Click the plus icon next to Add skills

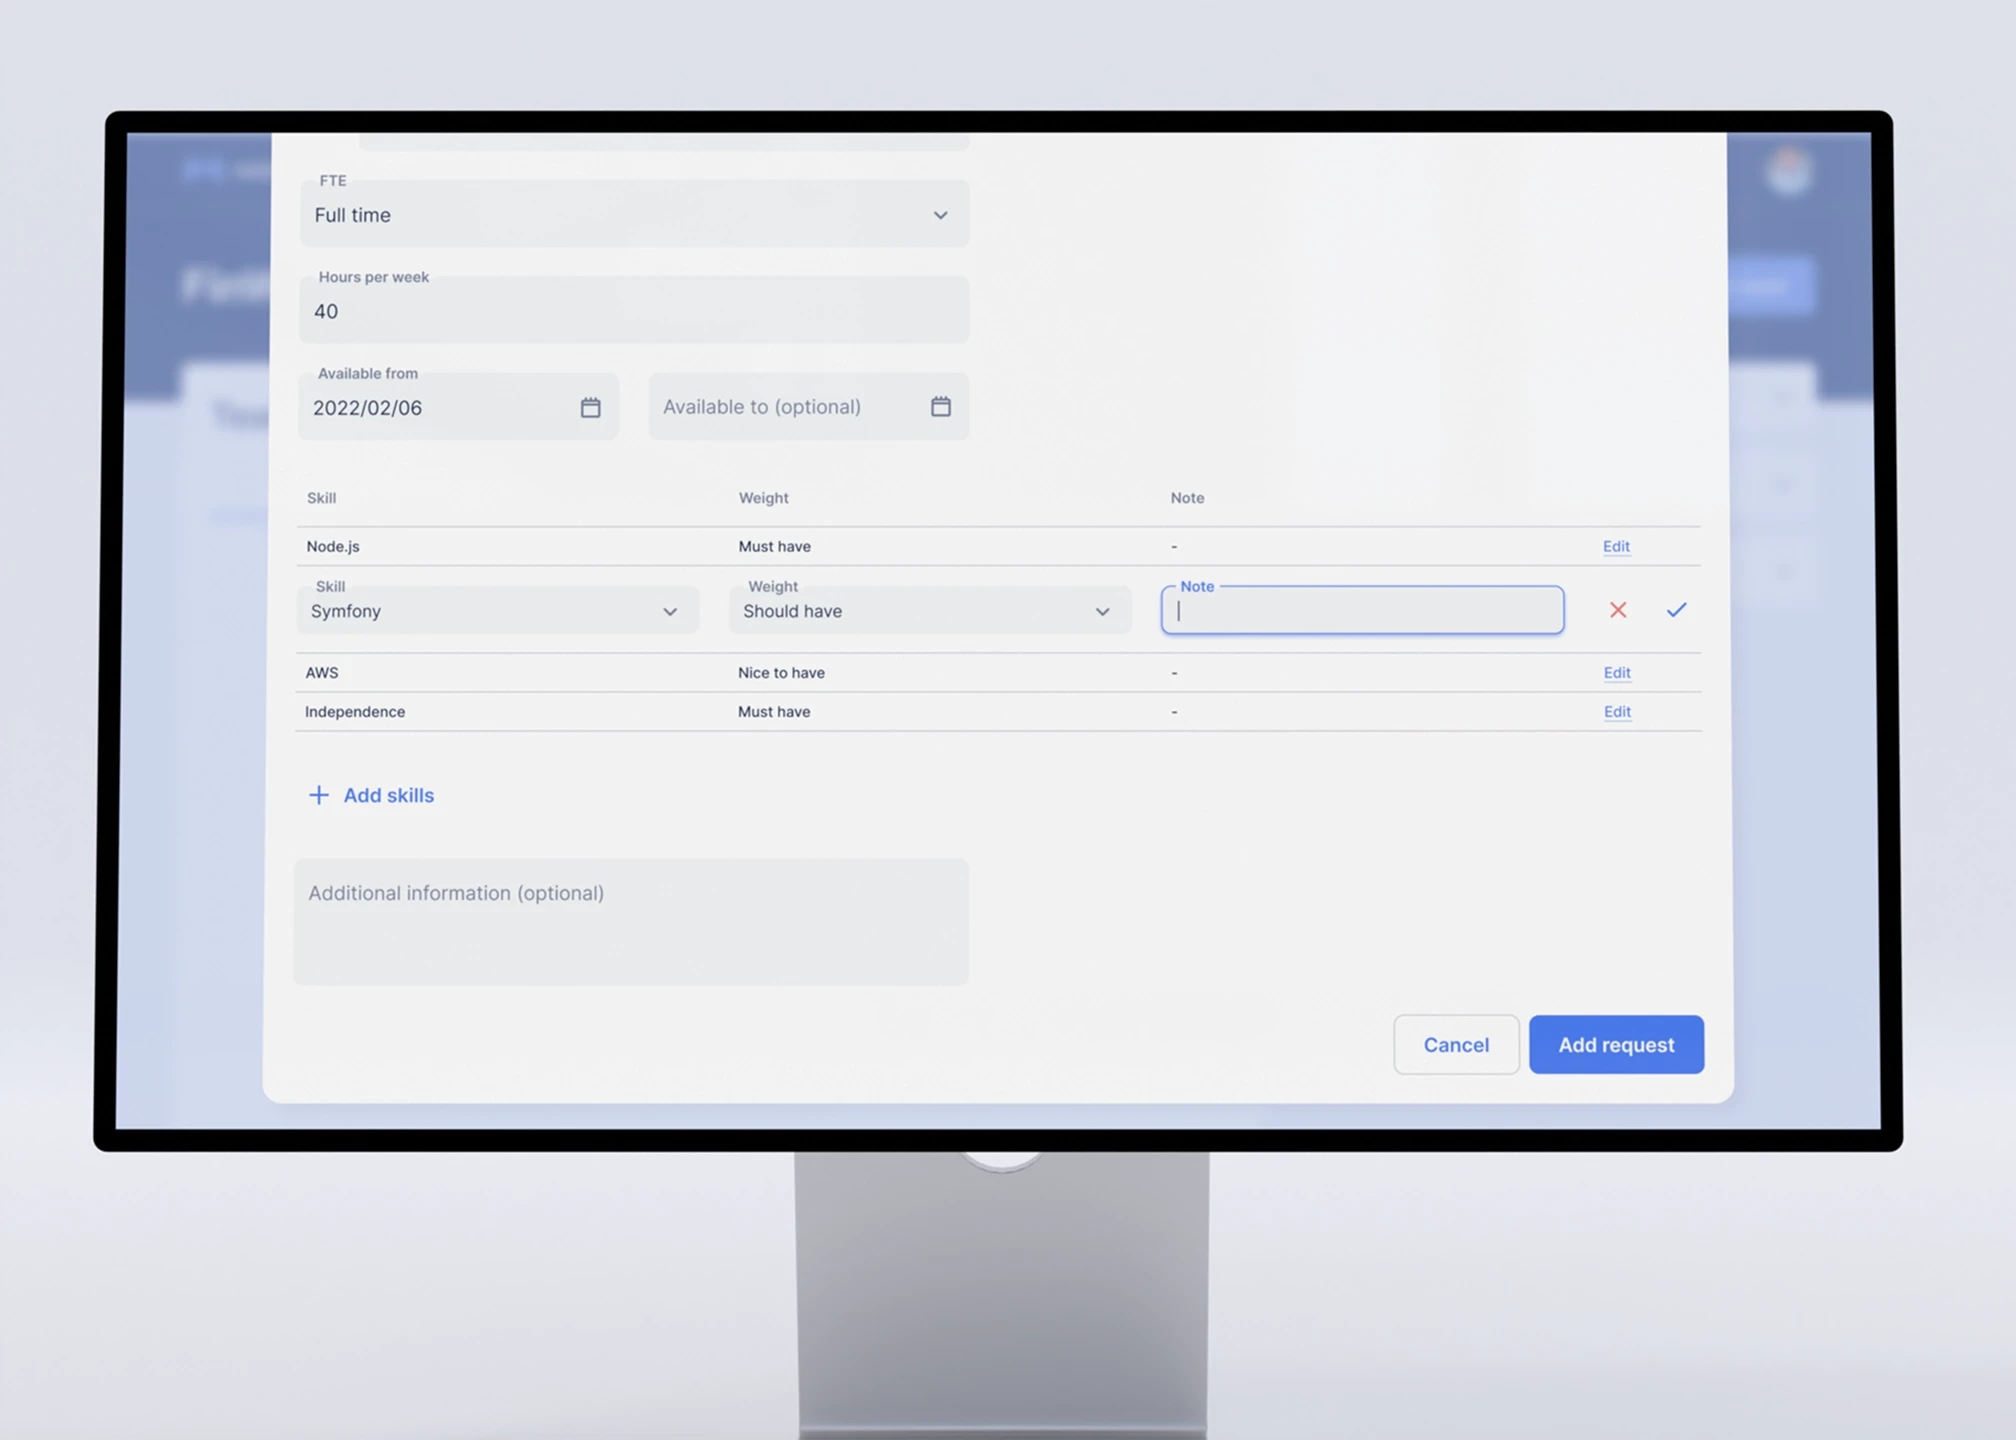click(318, 795)
